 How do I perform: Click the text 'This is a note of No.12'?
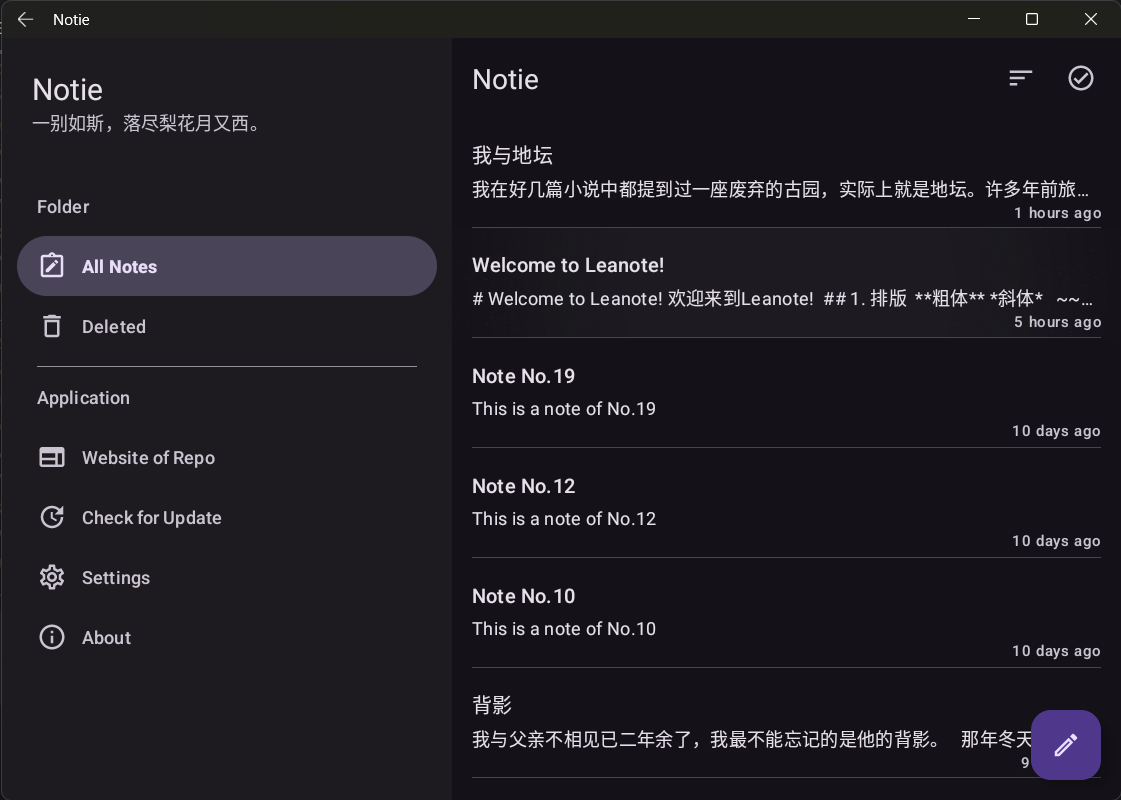(563, 519)
